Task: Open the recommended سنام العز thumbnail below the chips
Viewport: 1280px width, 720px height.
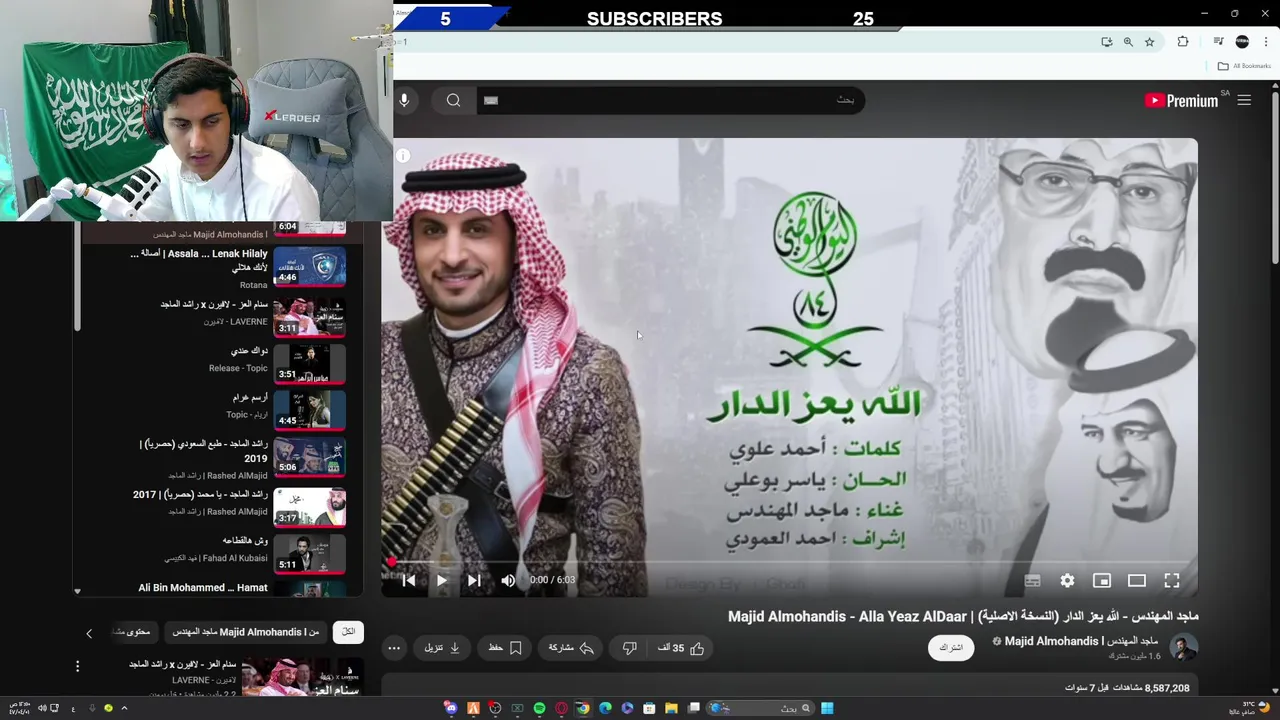Action: pos(302,676)
